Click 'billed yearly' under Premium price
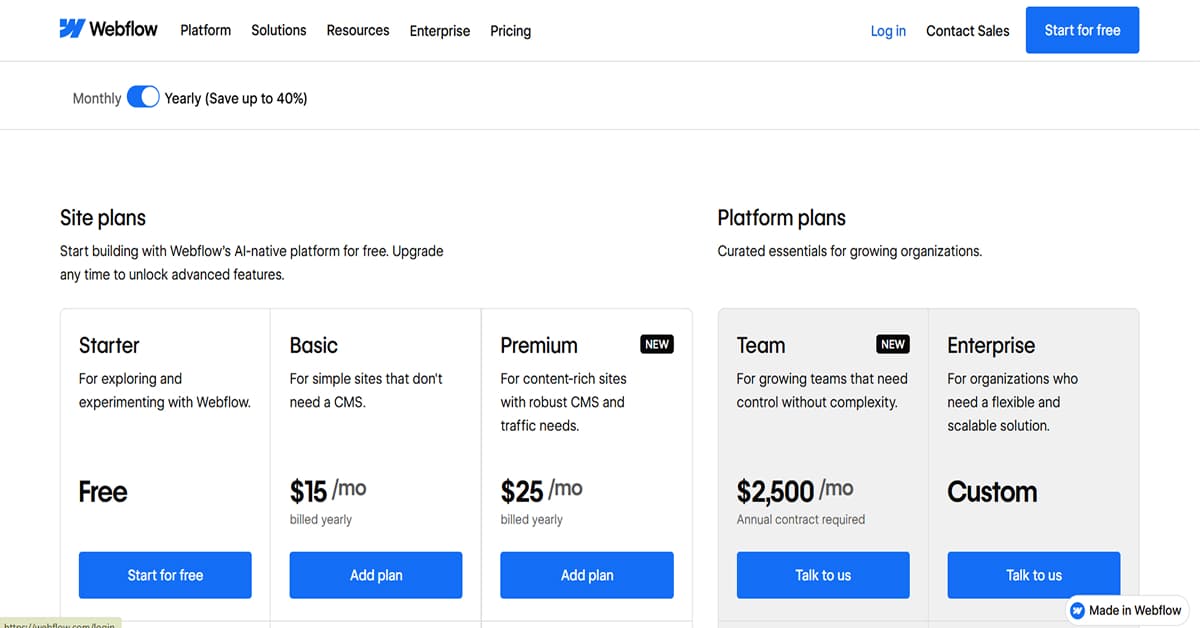The height and width of the screenshot is (628, 1200). pyautogui.click(x=532, y=520)
